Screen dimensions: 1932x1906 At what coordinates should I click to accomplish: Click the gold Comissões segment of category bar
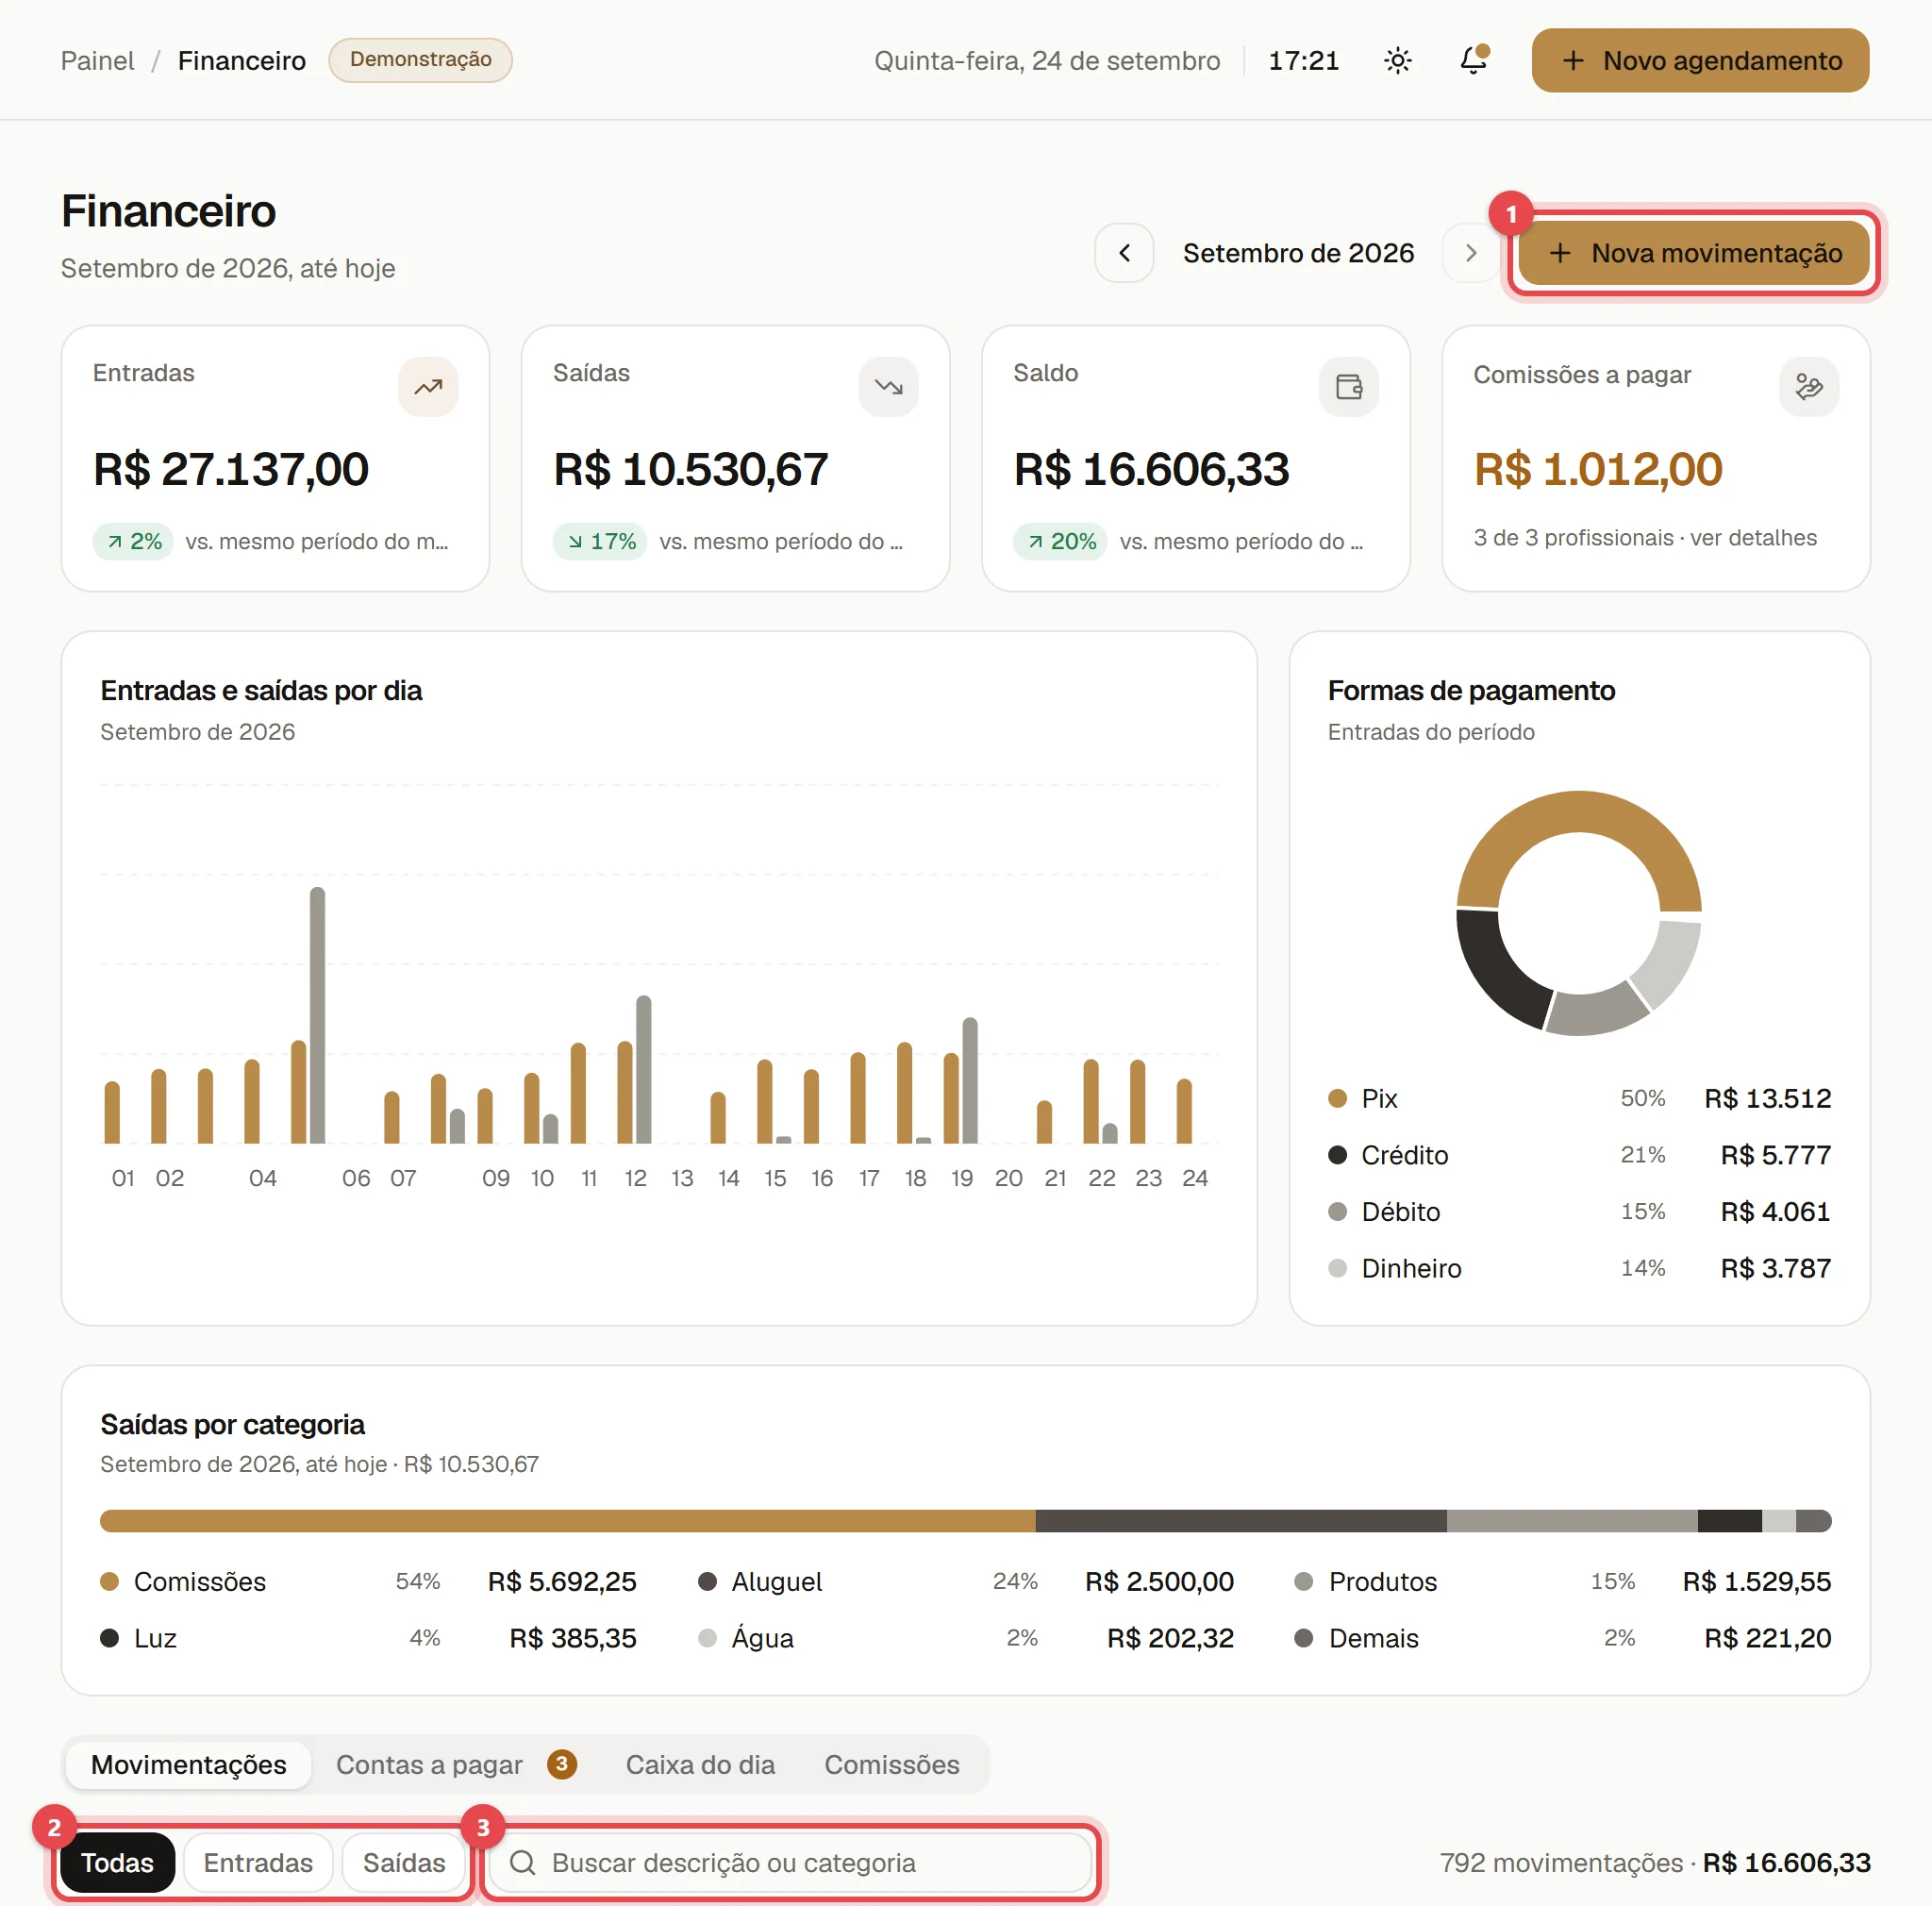pyautogui.click(x=567, y=1521)
